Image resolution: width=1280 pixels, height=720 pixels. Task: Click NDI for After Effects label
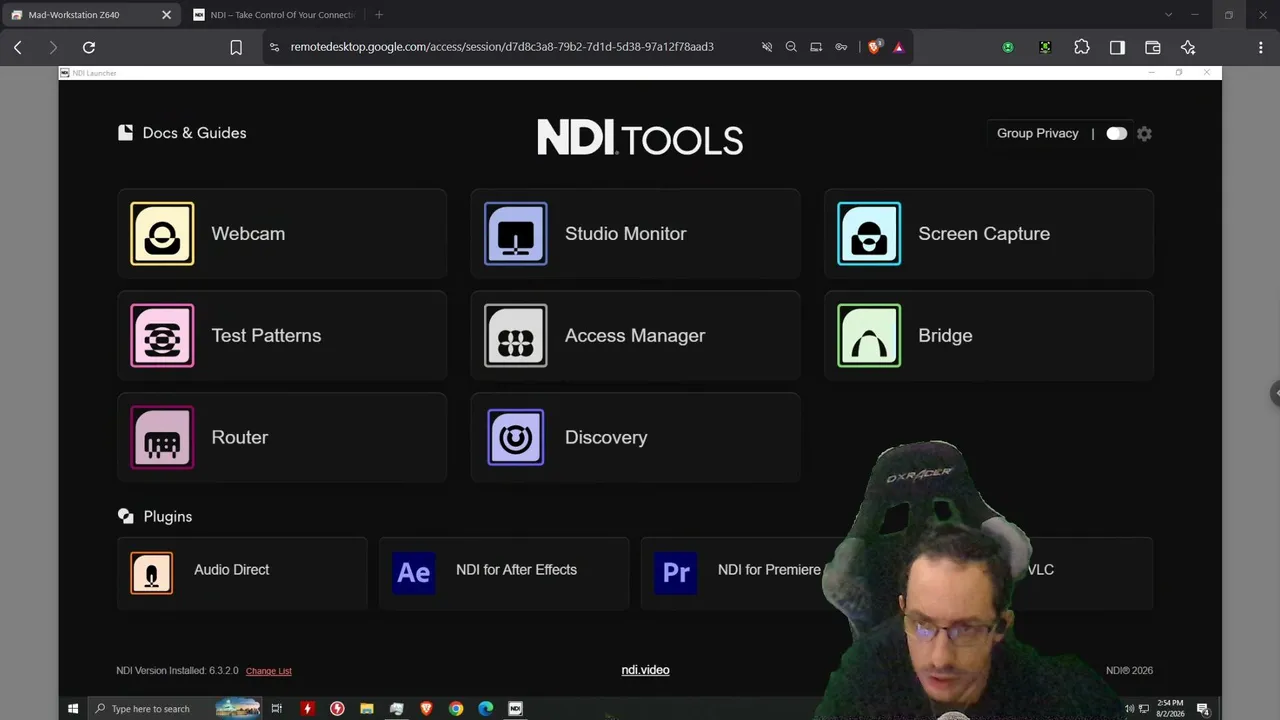click(516, 570)
